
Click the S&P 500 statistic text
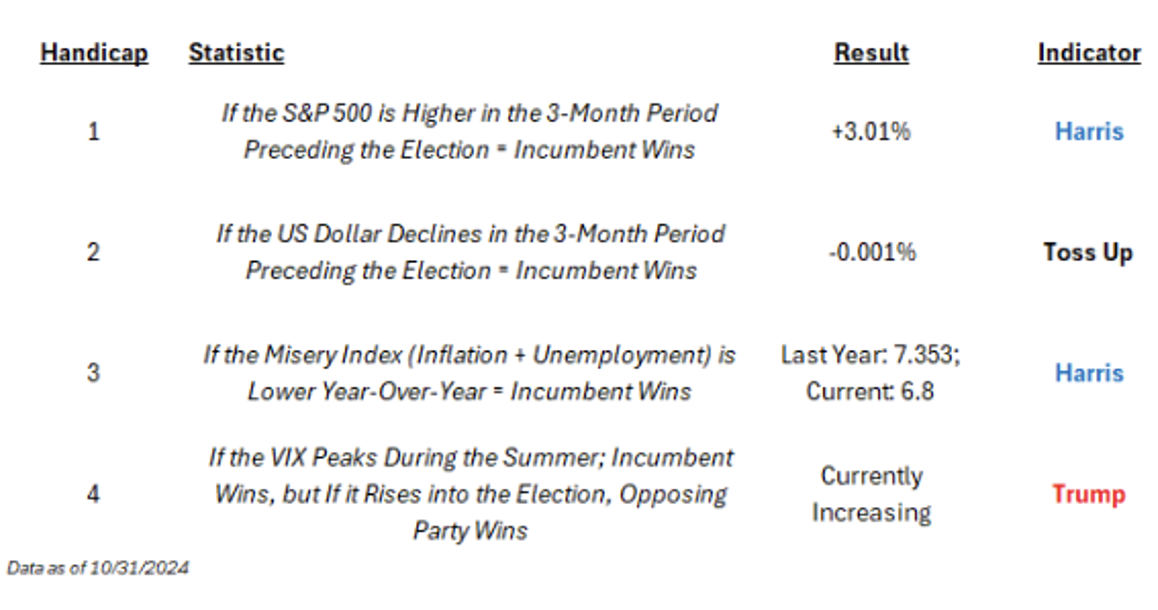(470, 131)
